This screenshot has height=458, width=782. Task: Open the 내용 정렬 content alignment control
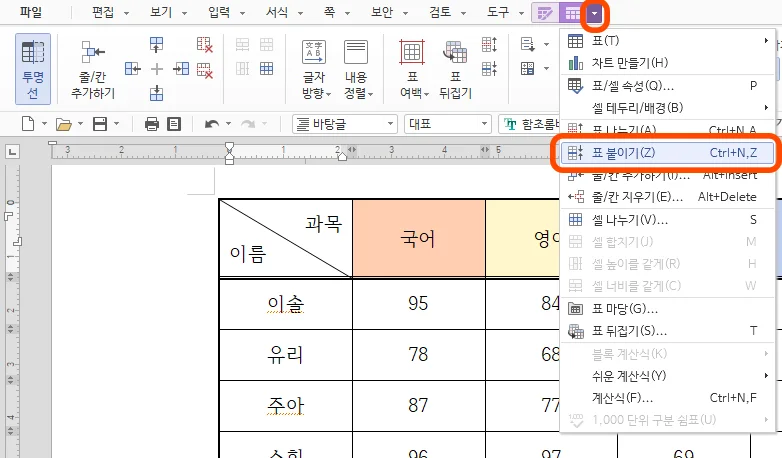(x=357, y=69)
